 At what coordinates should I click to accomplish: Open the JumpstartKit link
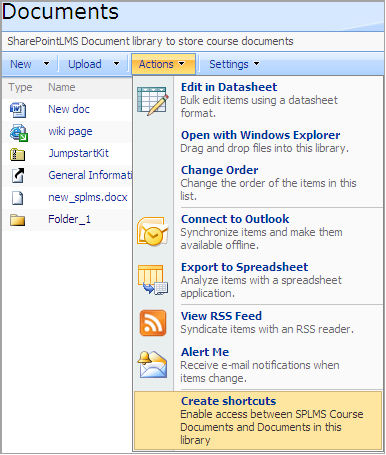pyautogui.click(x=78, y=153)
